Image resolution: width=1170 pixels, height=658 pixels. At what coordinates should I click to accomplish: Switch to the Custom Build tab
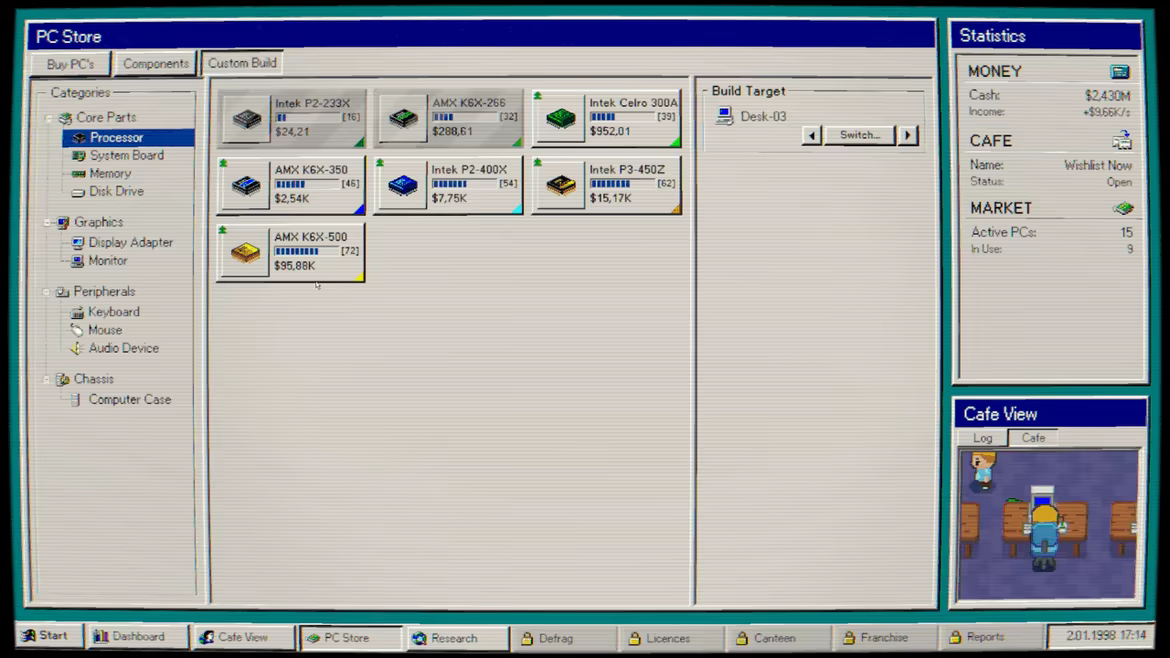pyautogui.click(x=242, y=63)
